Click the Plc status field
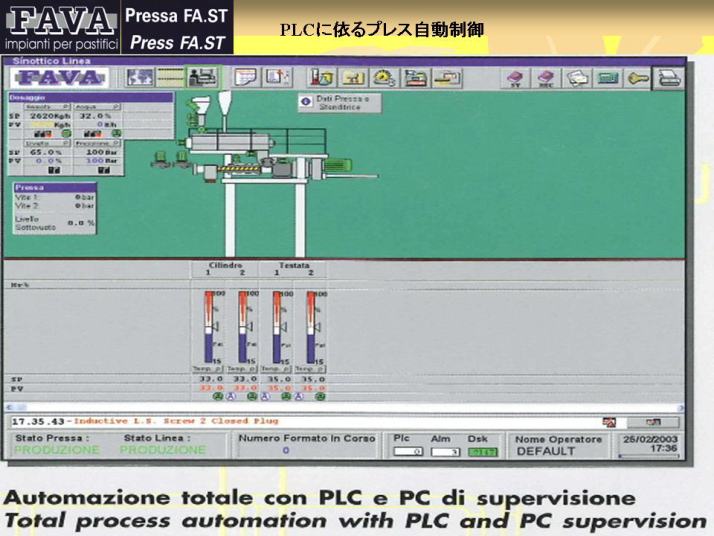 [x=408, y=452]
